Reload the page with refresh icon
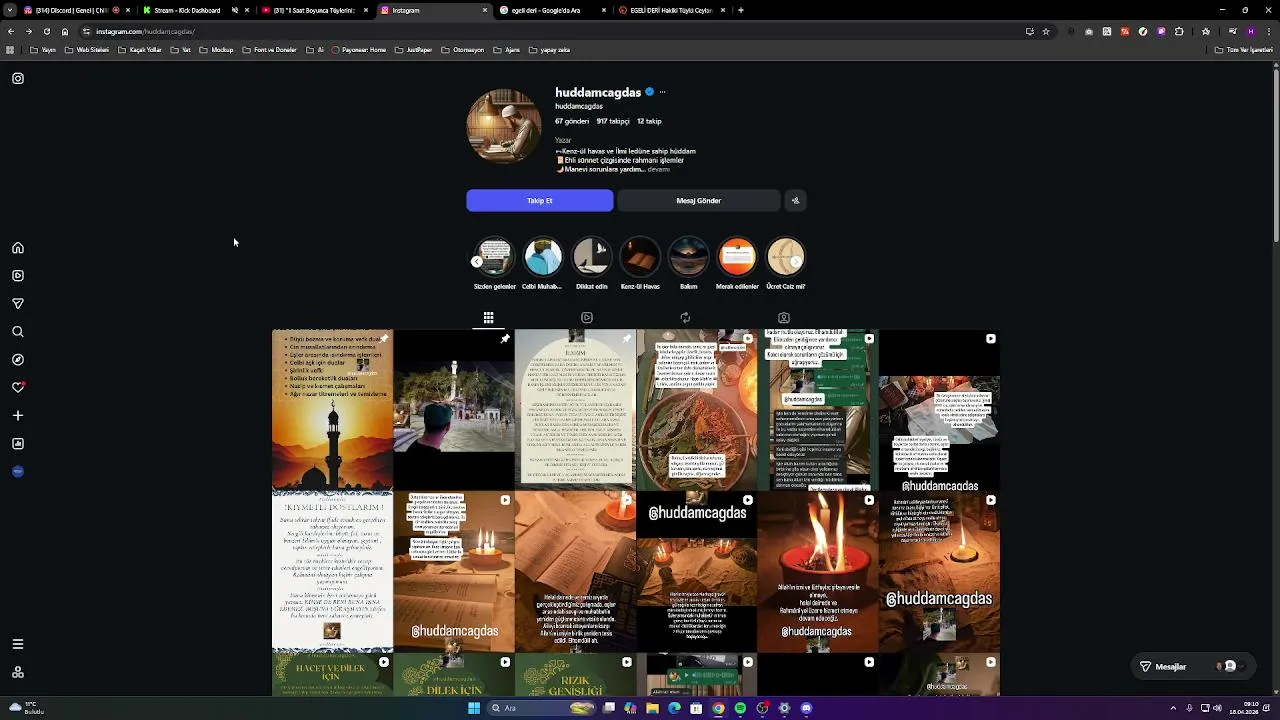 (46, 31)
